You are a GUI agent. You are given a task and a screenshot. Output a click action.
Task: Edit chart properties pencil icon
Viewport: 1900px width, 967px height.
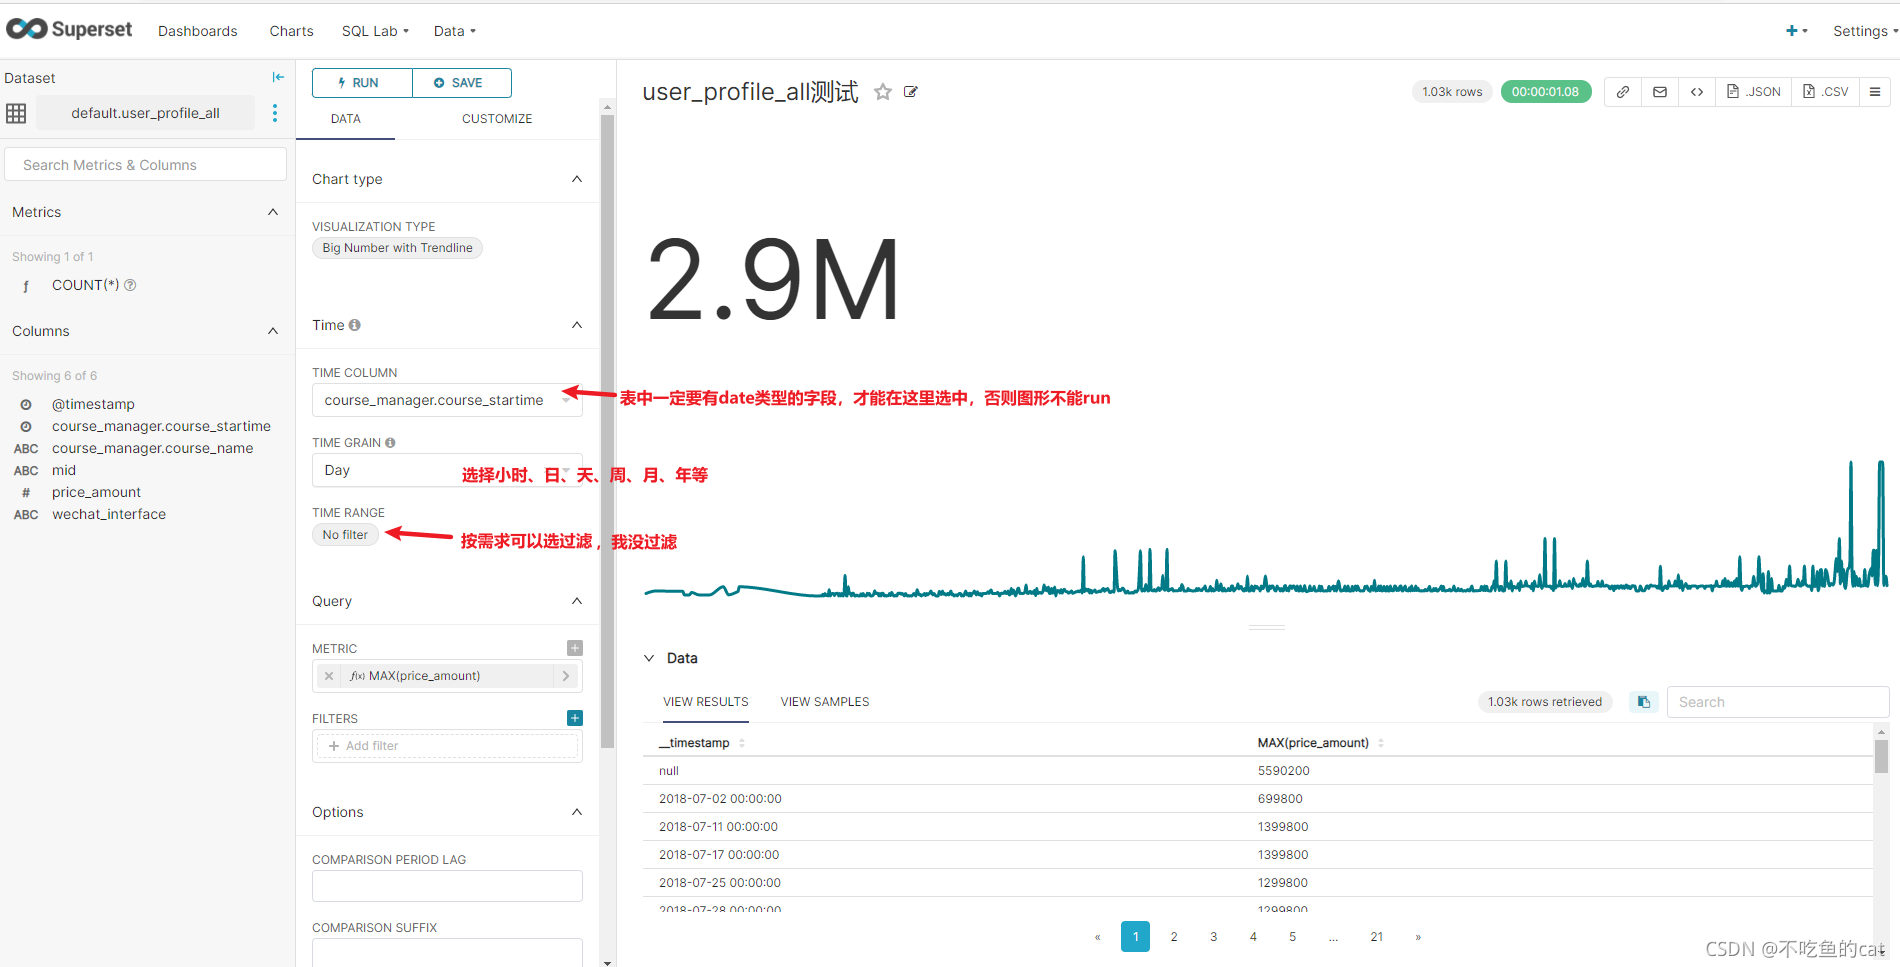click(911, 92)
